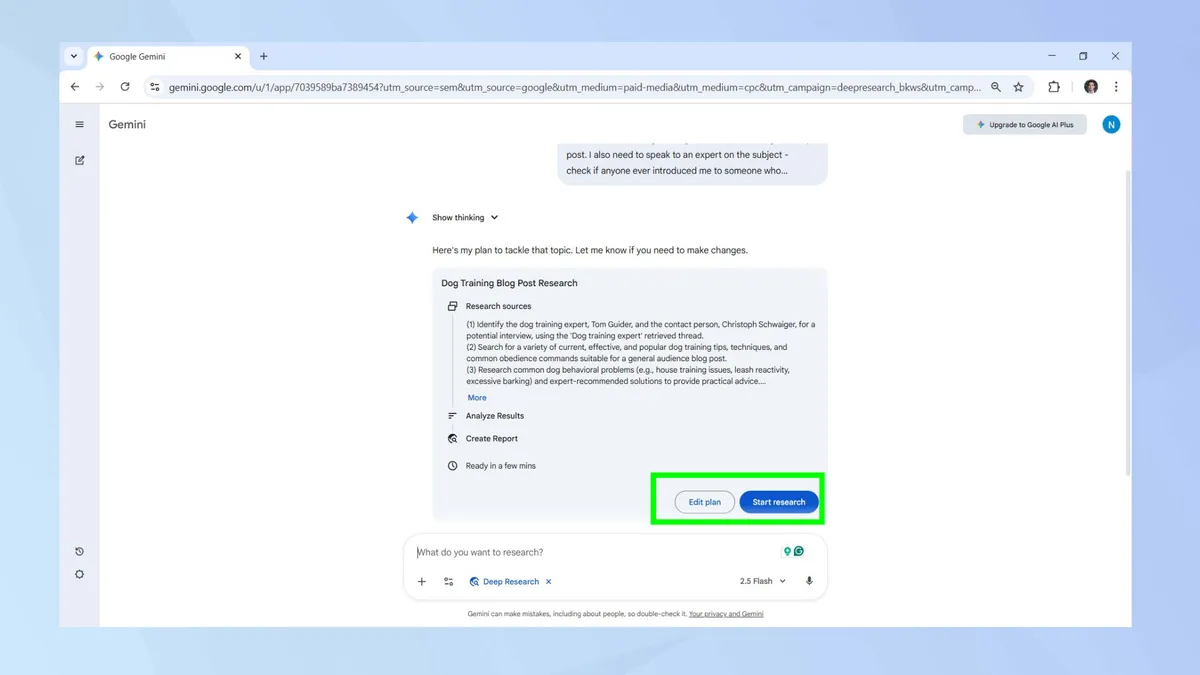Open the 2.5 Flash model dropdown
The height and width of the screenshot is (675, 1200).
pyautogui.click(x=762, y=580)
